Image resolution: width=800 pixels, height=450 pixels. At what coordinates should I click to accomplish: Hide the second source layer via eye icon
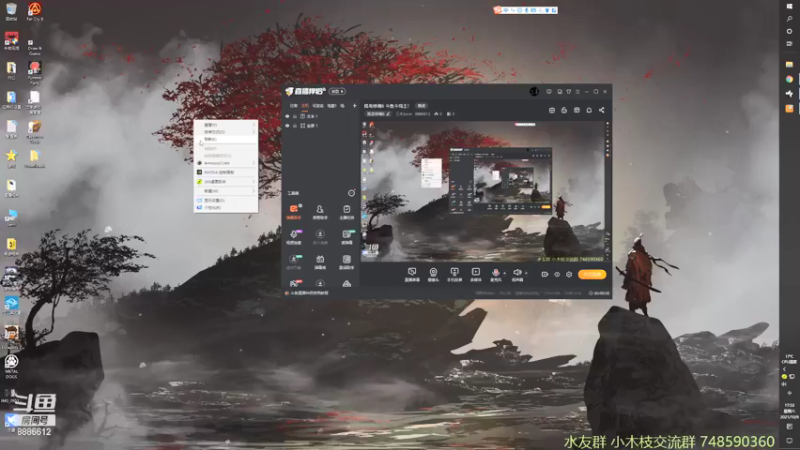tap(287, 126)
